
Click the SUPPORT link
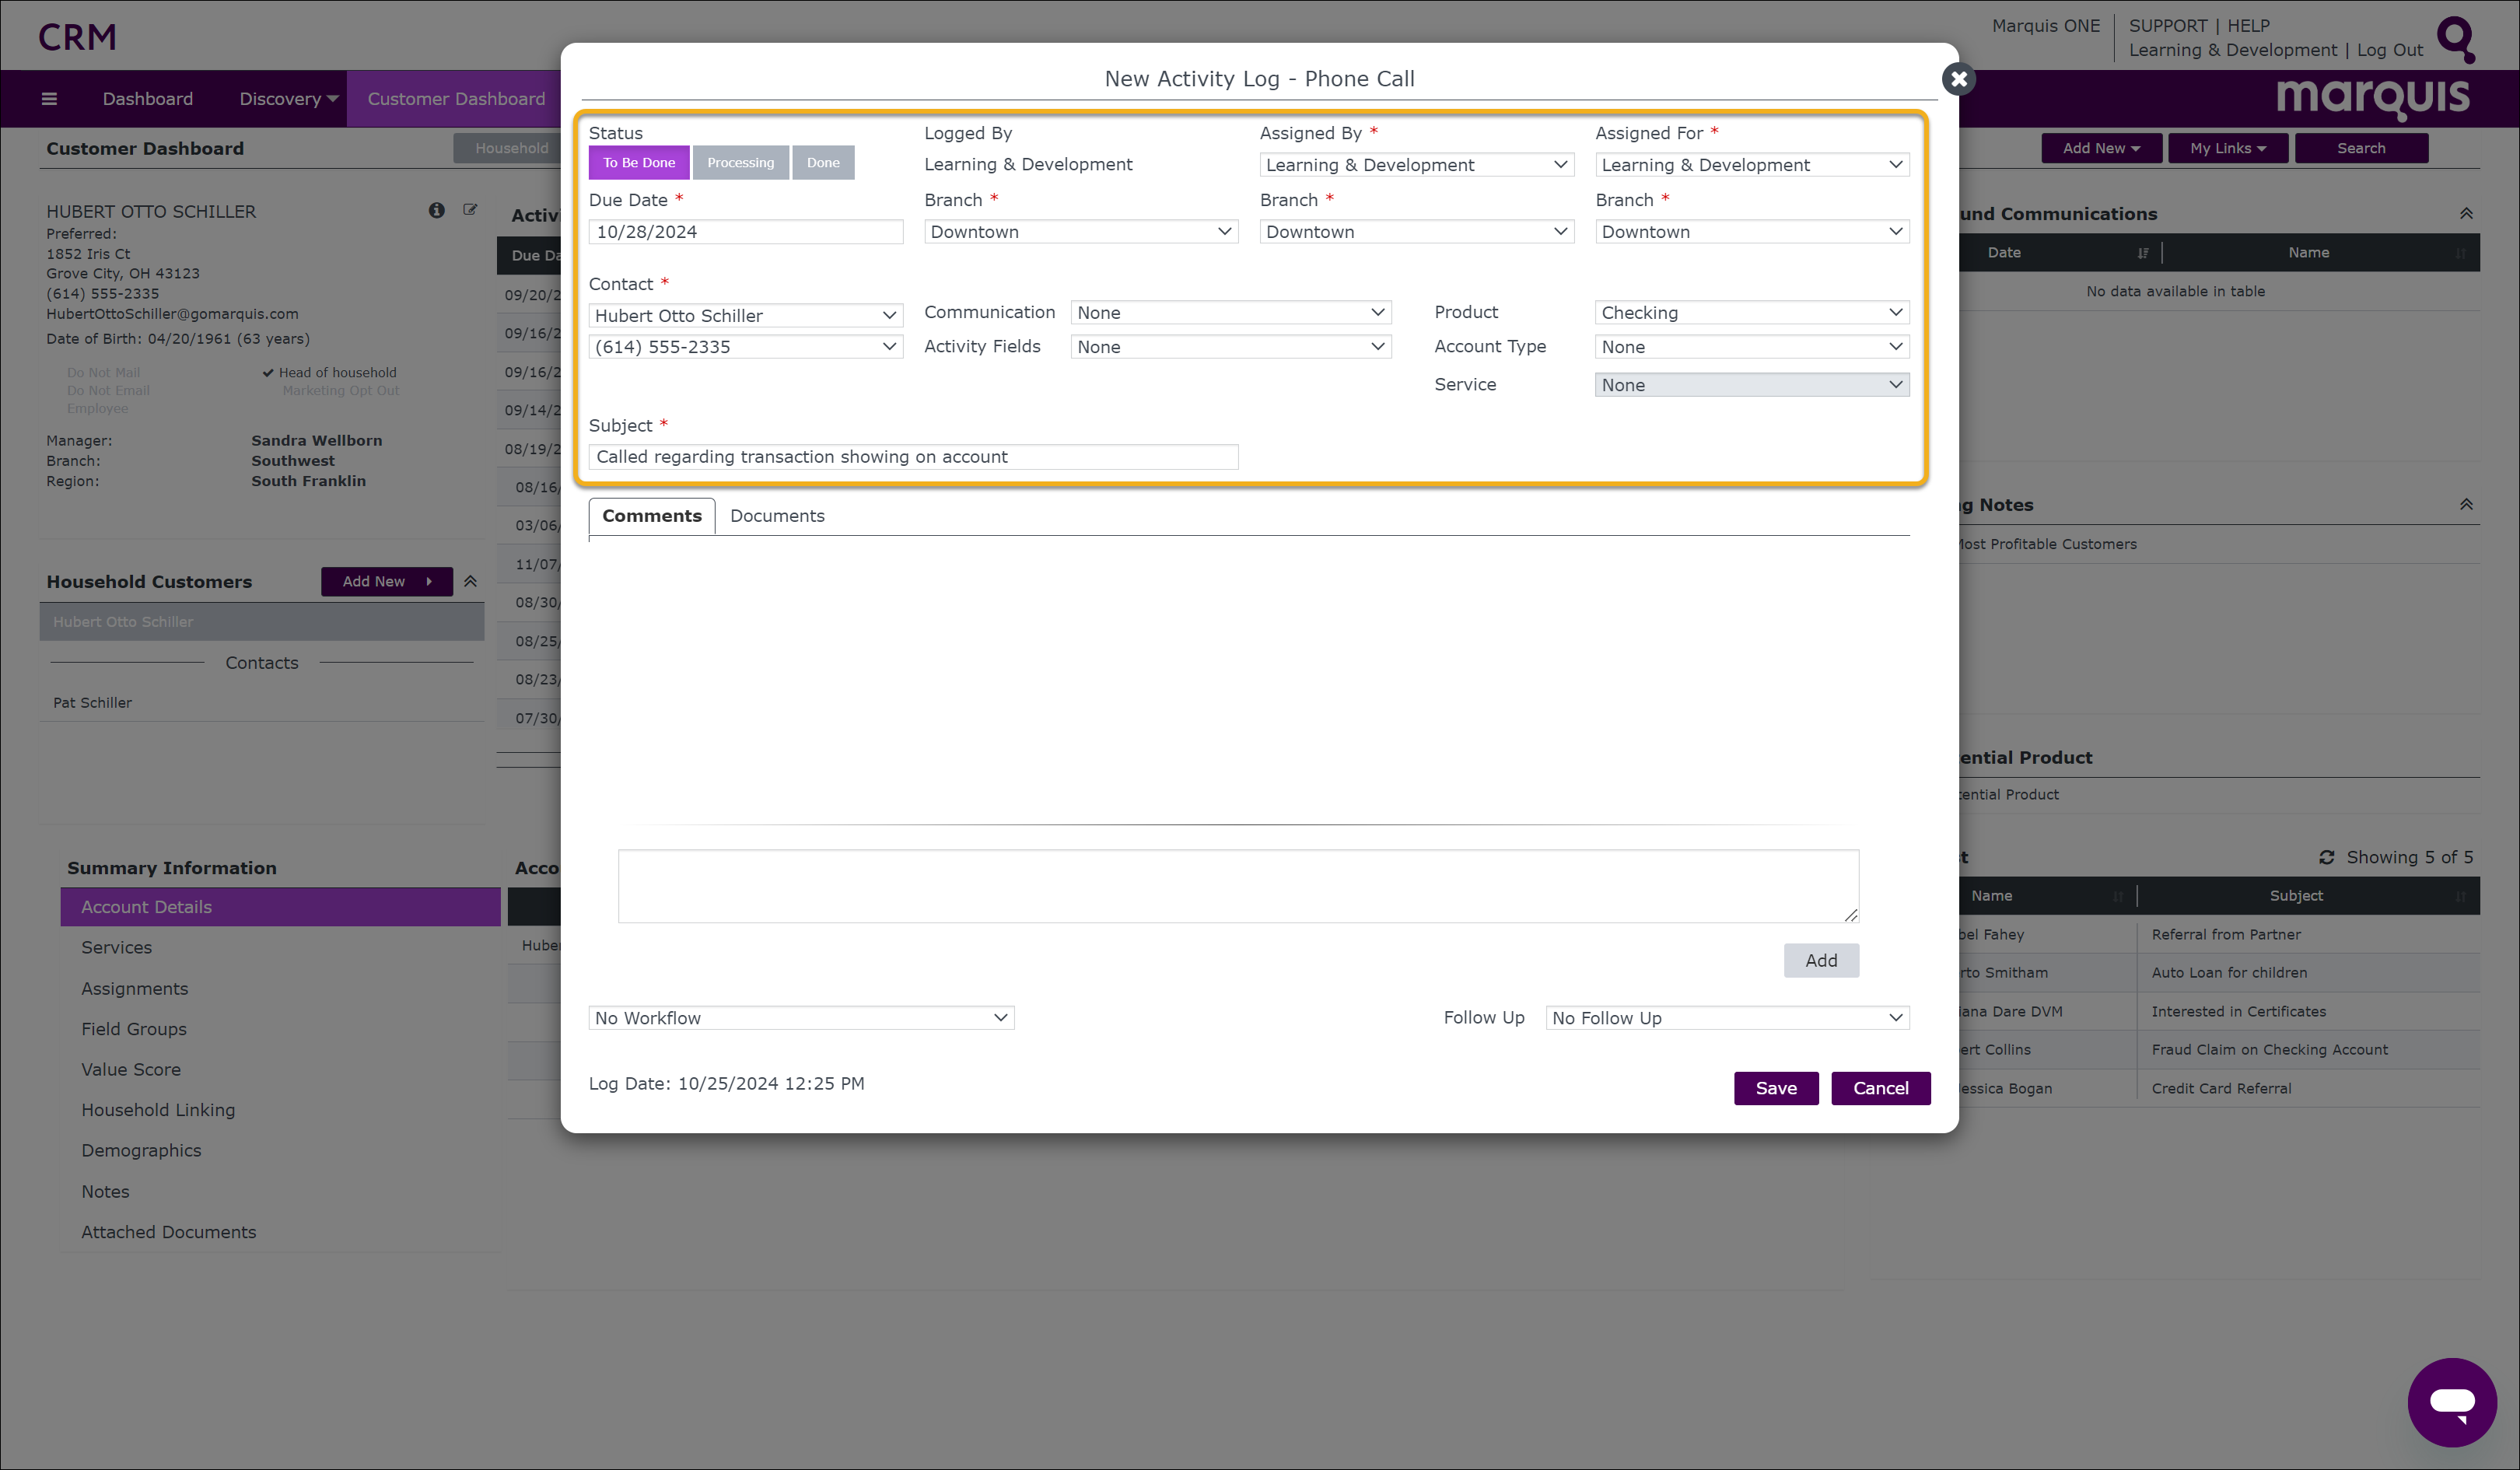(2167, 26)
